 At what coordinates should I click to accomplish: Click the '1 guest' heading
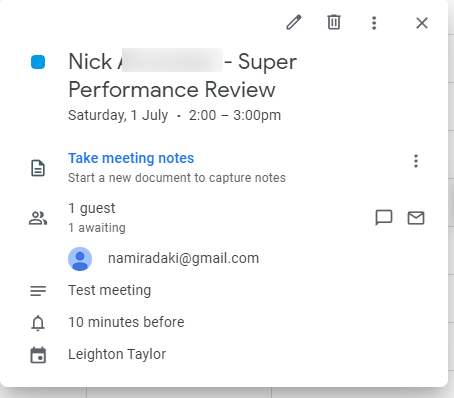click(92, 208)
